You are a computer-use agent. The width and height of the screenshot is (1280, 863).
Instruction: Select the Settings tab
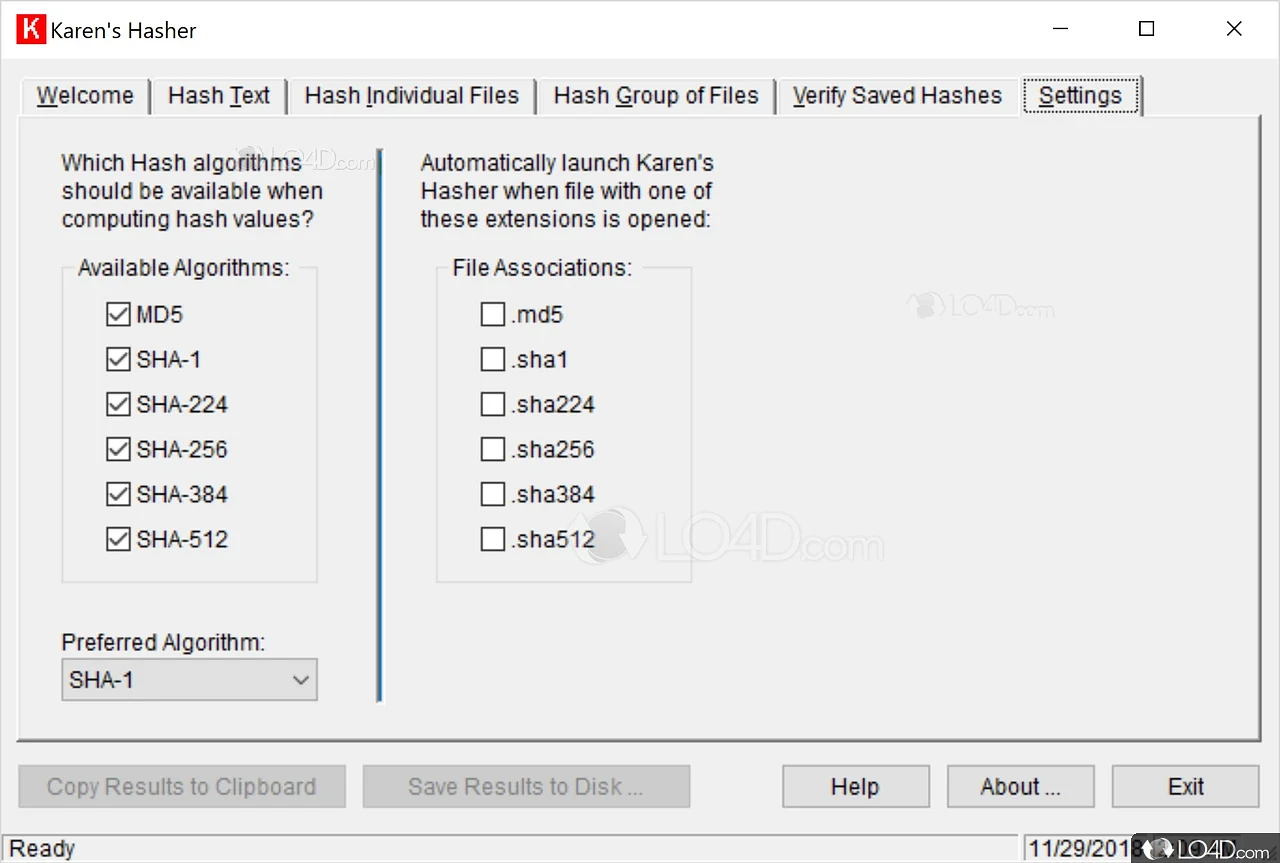coord(1081,96)
